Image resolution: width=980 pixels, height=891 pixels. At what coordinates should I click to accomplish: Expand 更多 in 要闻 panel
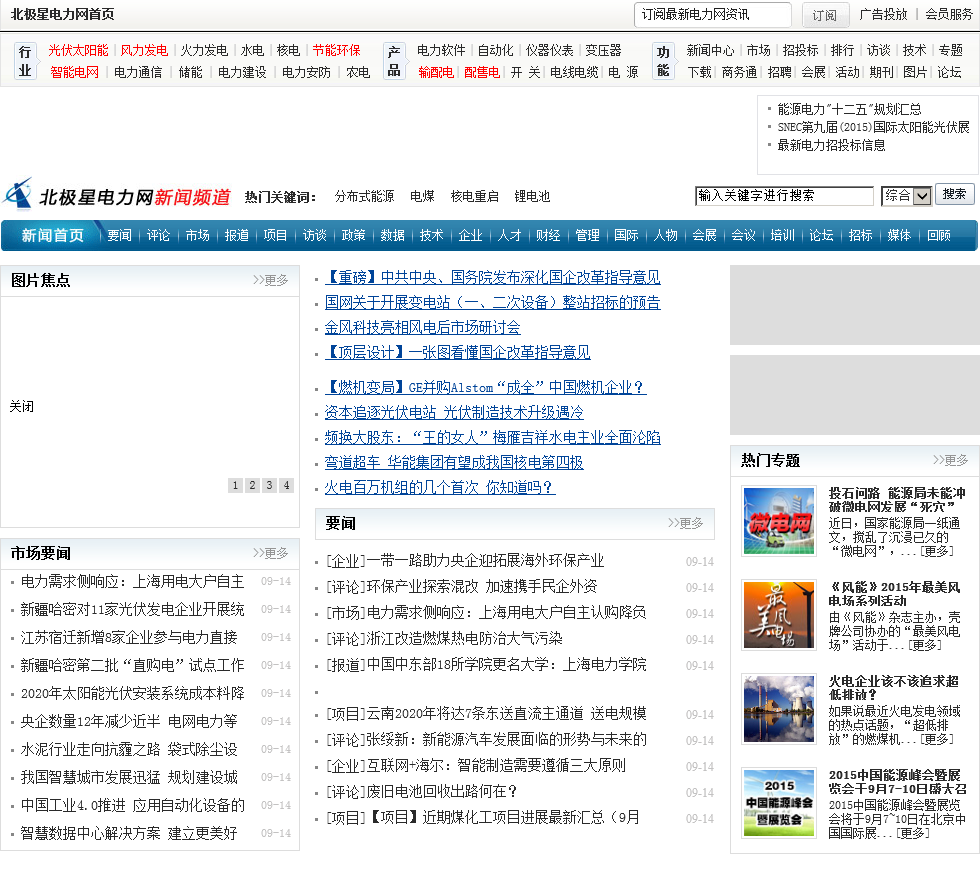point(686,523)
